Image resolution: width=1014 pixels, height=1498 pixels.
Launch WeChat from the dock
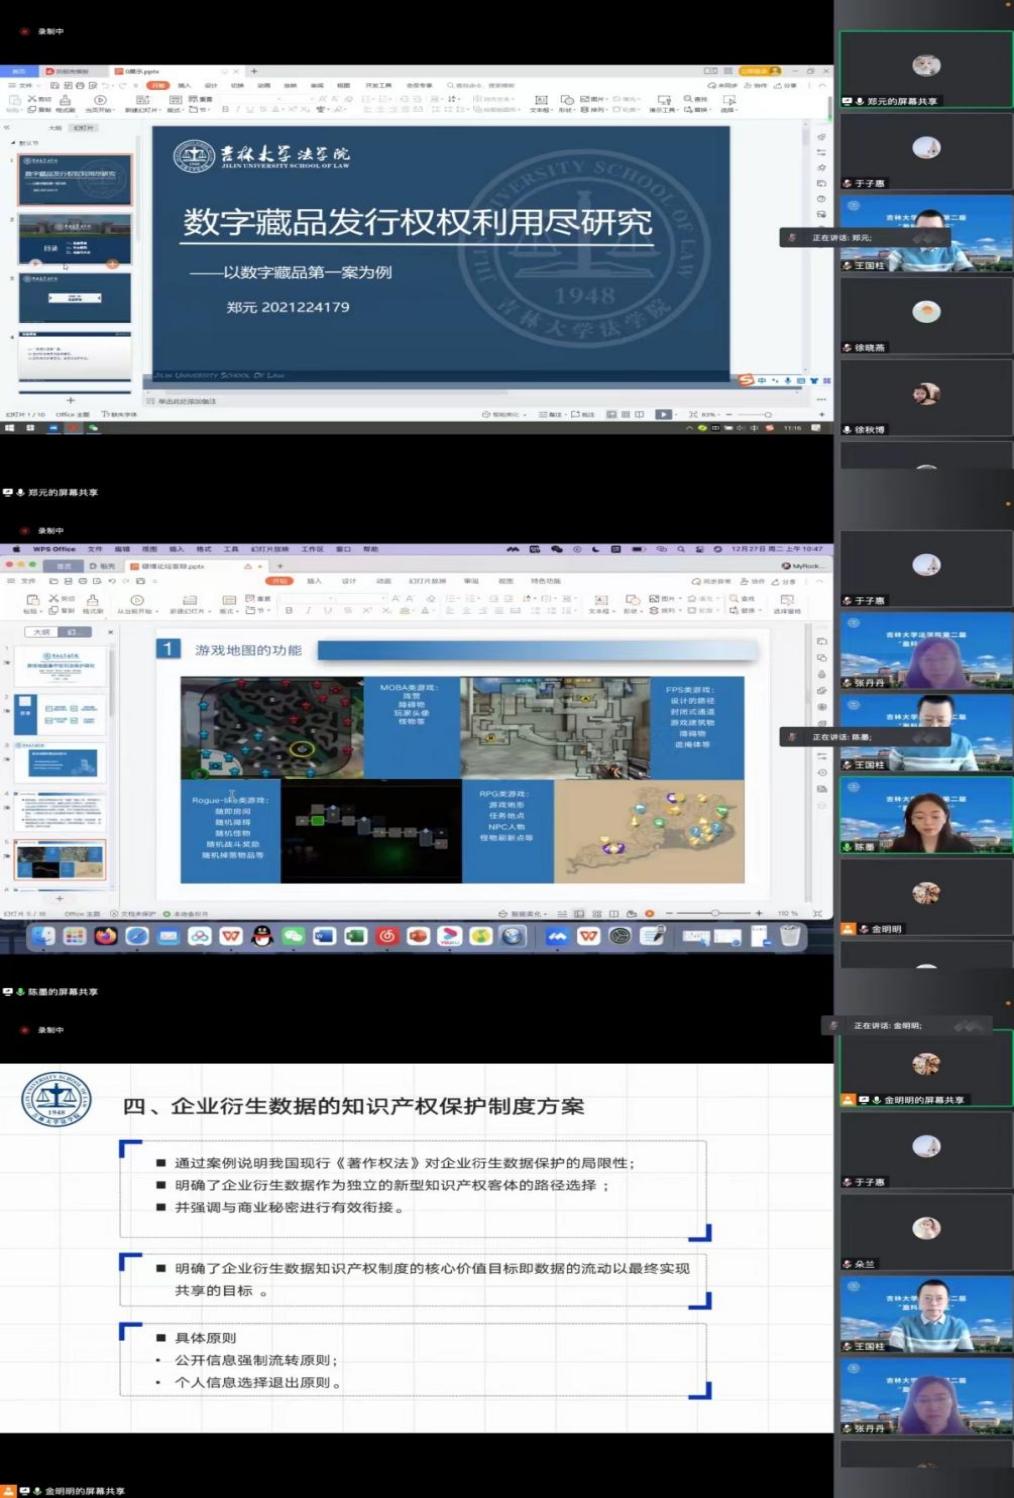[x=293, y=936]
